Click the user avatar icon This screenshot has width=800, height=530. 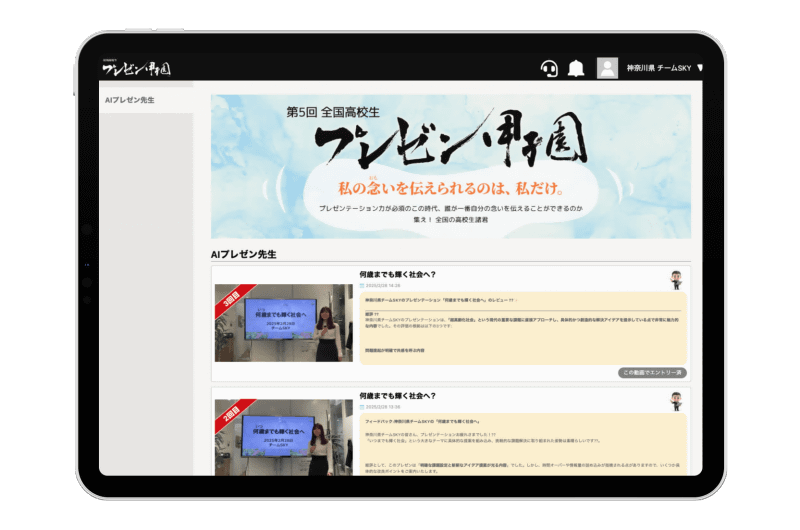pos(607,68)
